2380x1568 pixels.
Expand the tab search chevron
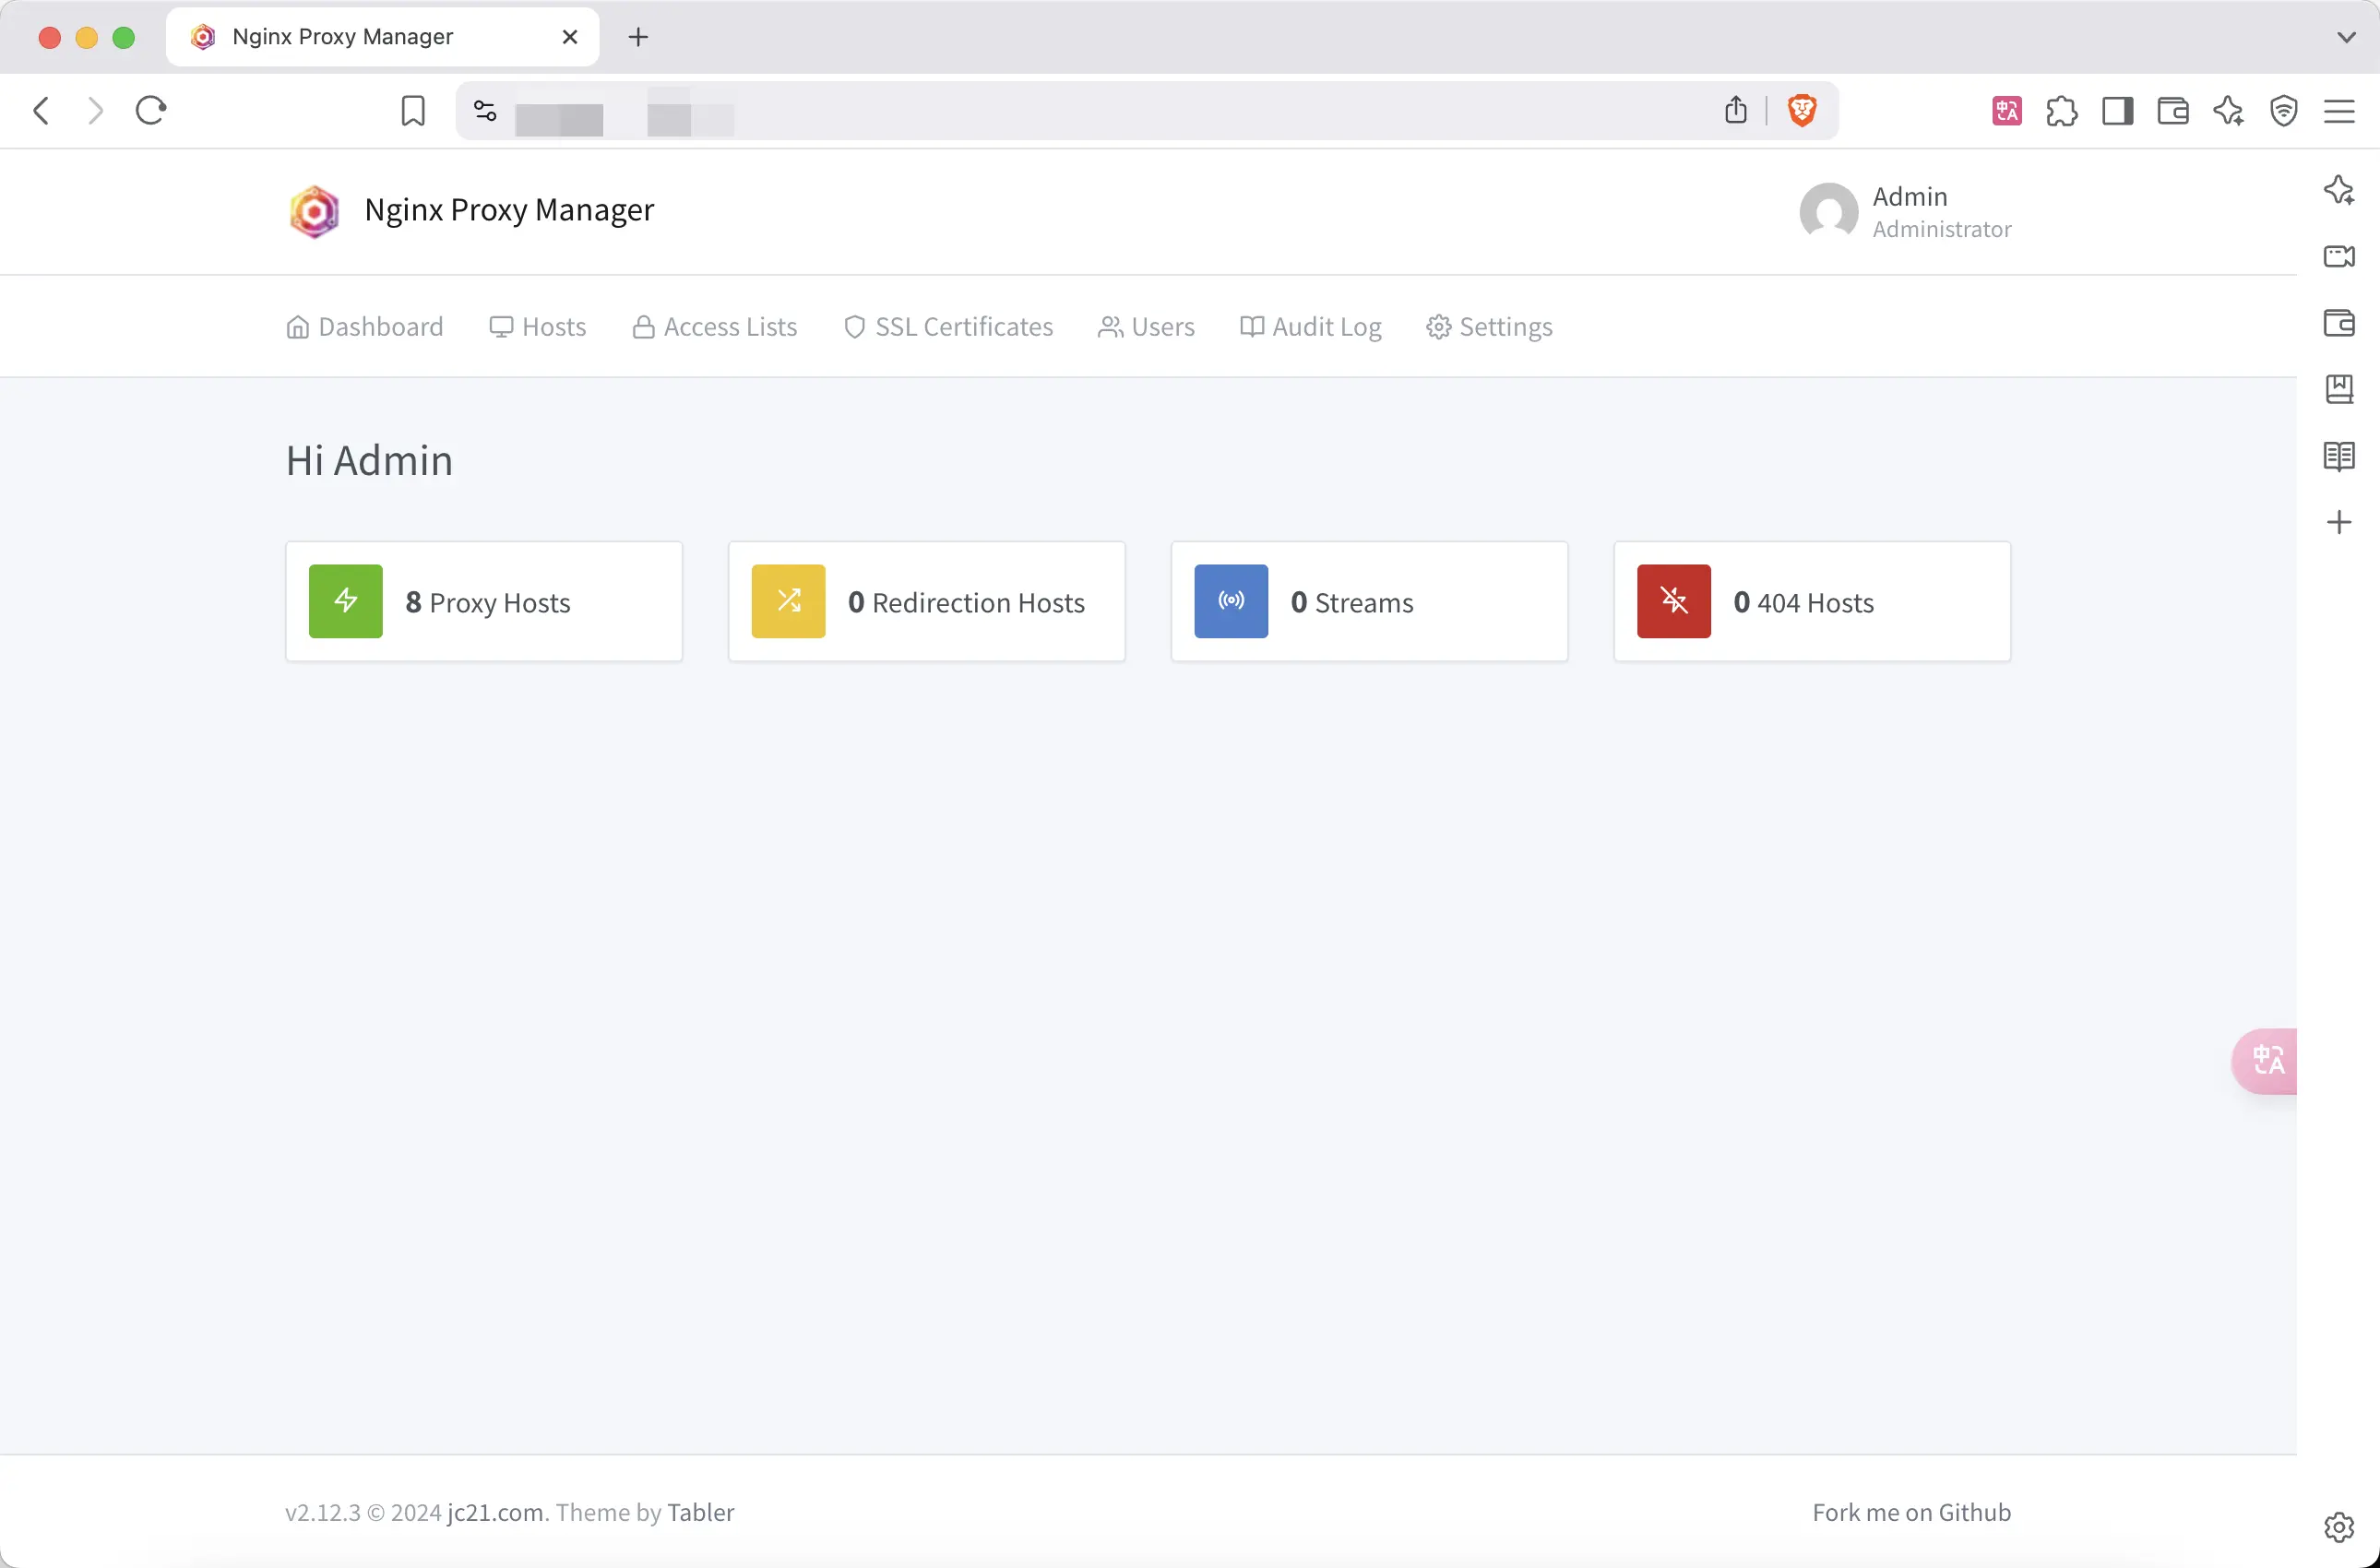pos(2346,37)
